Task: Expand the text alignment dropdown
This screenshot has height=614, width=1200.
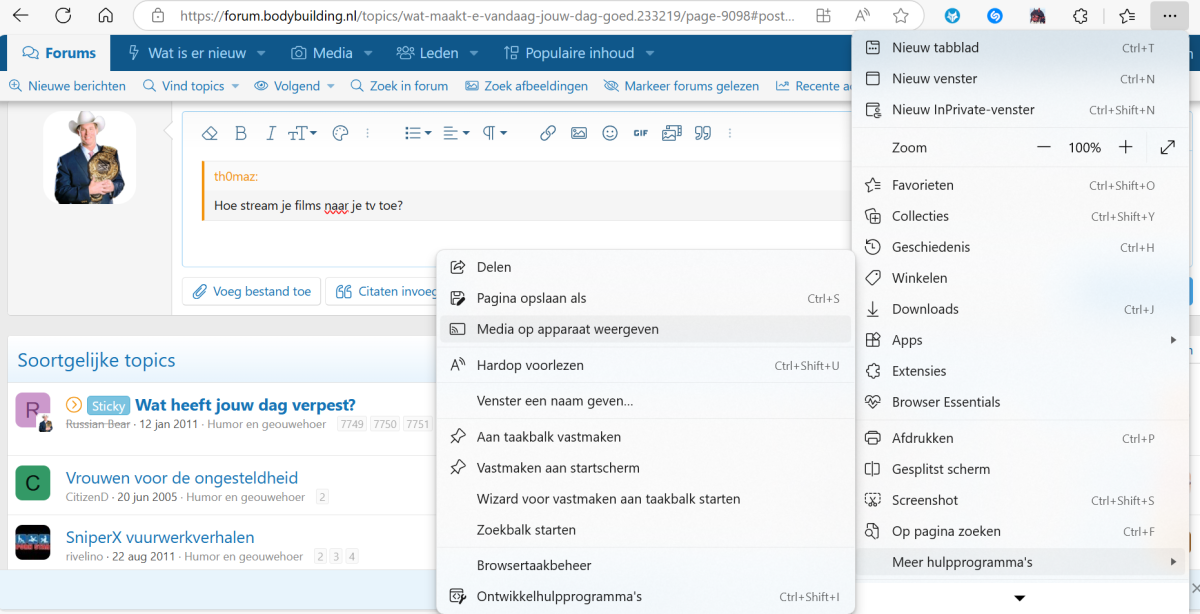Action: pos(456,133)
